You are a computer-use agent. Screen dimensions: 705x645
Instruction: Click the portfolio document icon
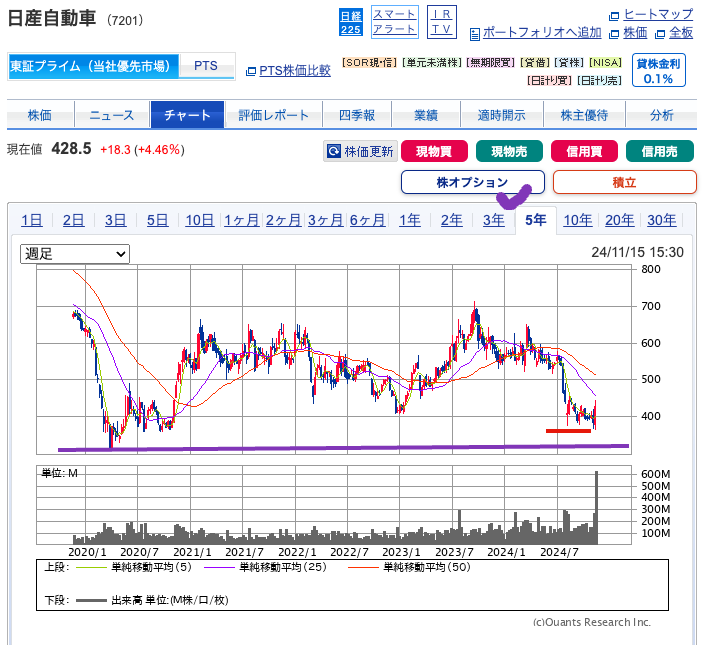pos(474,34)
